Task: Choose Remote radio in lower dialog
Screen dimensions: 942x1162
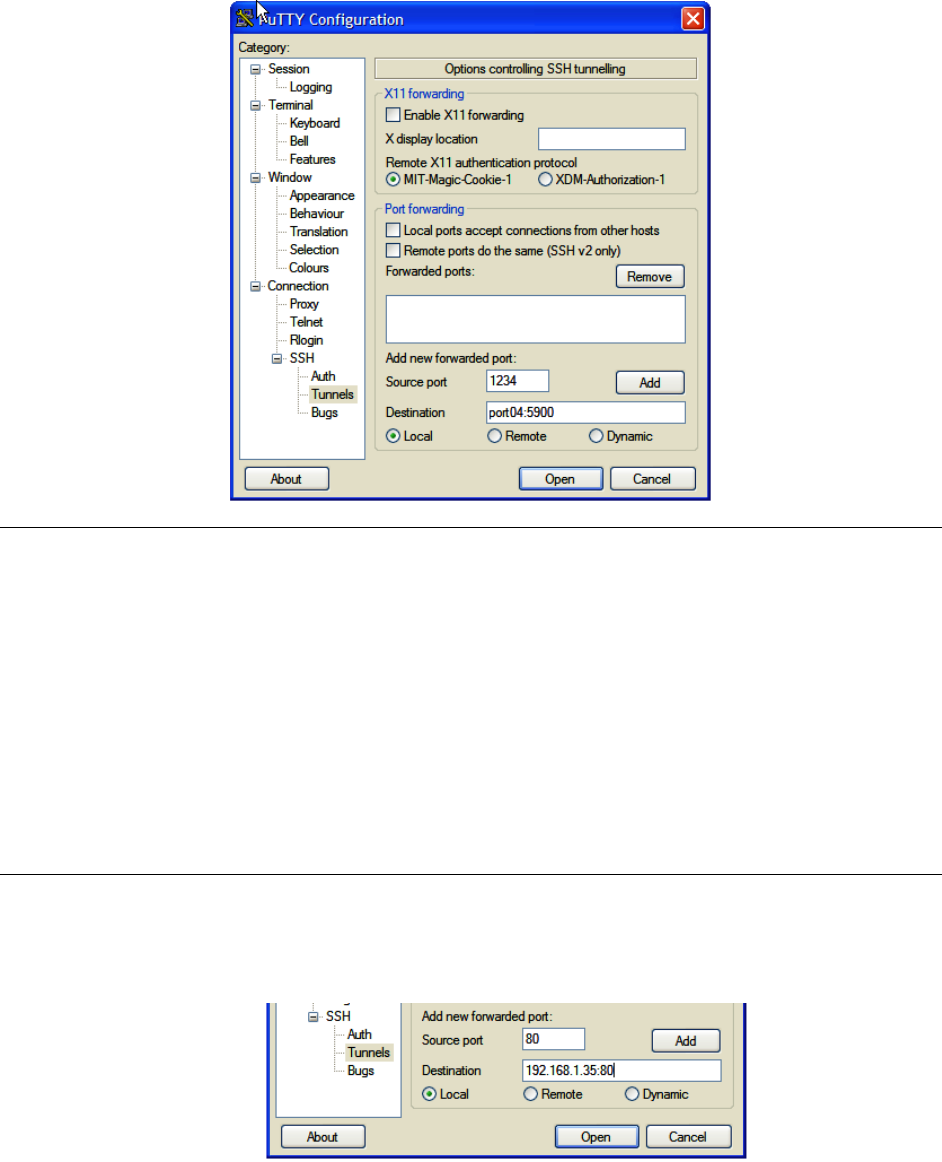Action: click(531, 1094)
